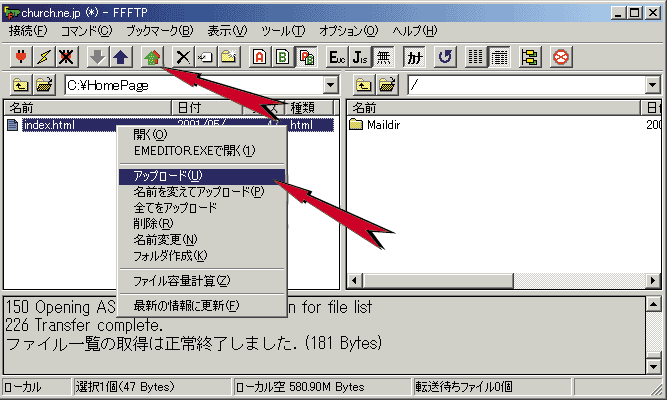Click the Refresh file list icon
Screen dimensions: 667x400
click(445, 57)
